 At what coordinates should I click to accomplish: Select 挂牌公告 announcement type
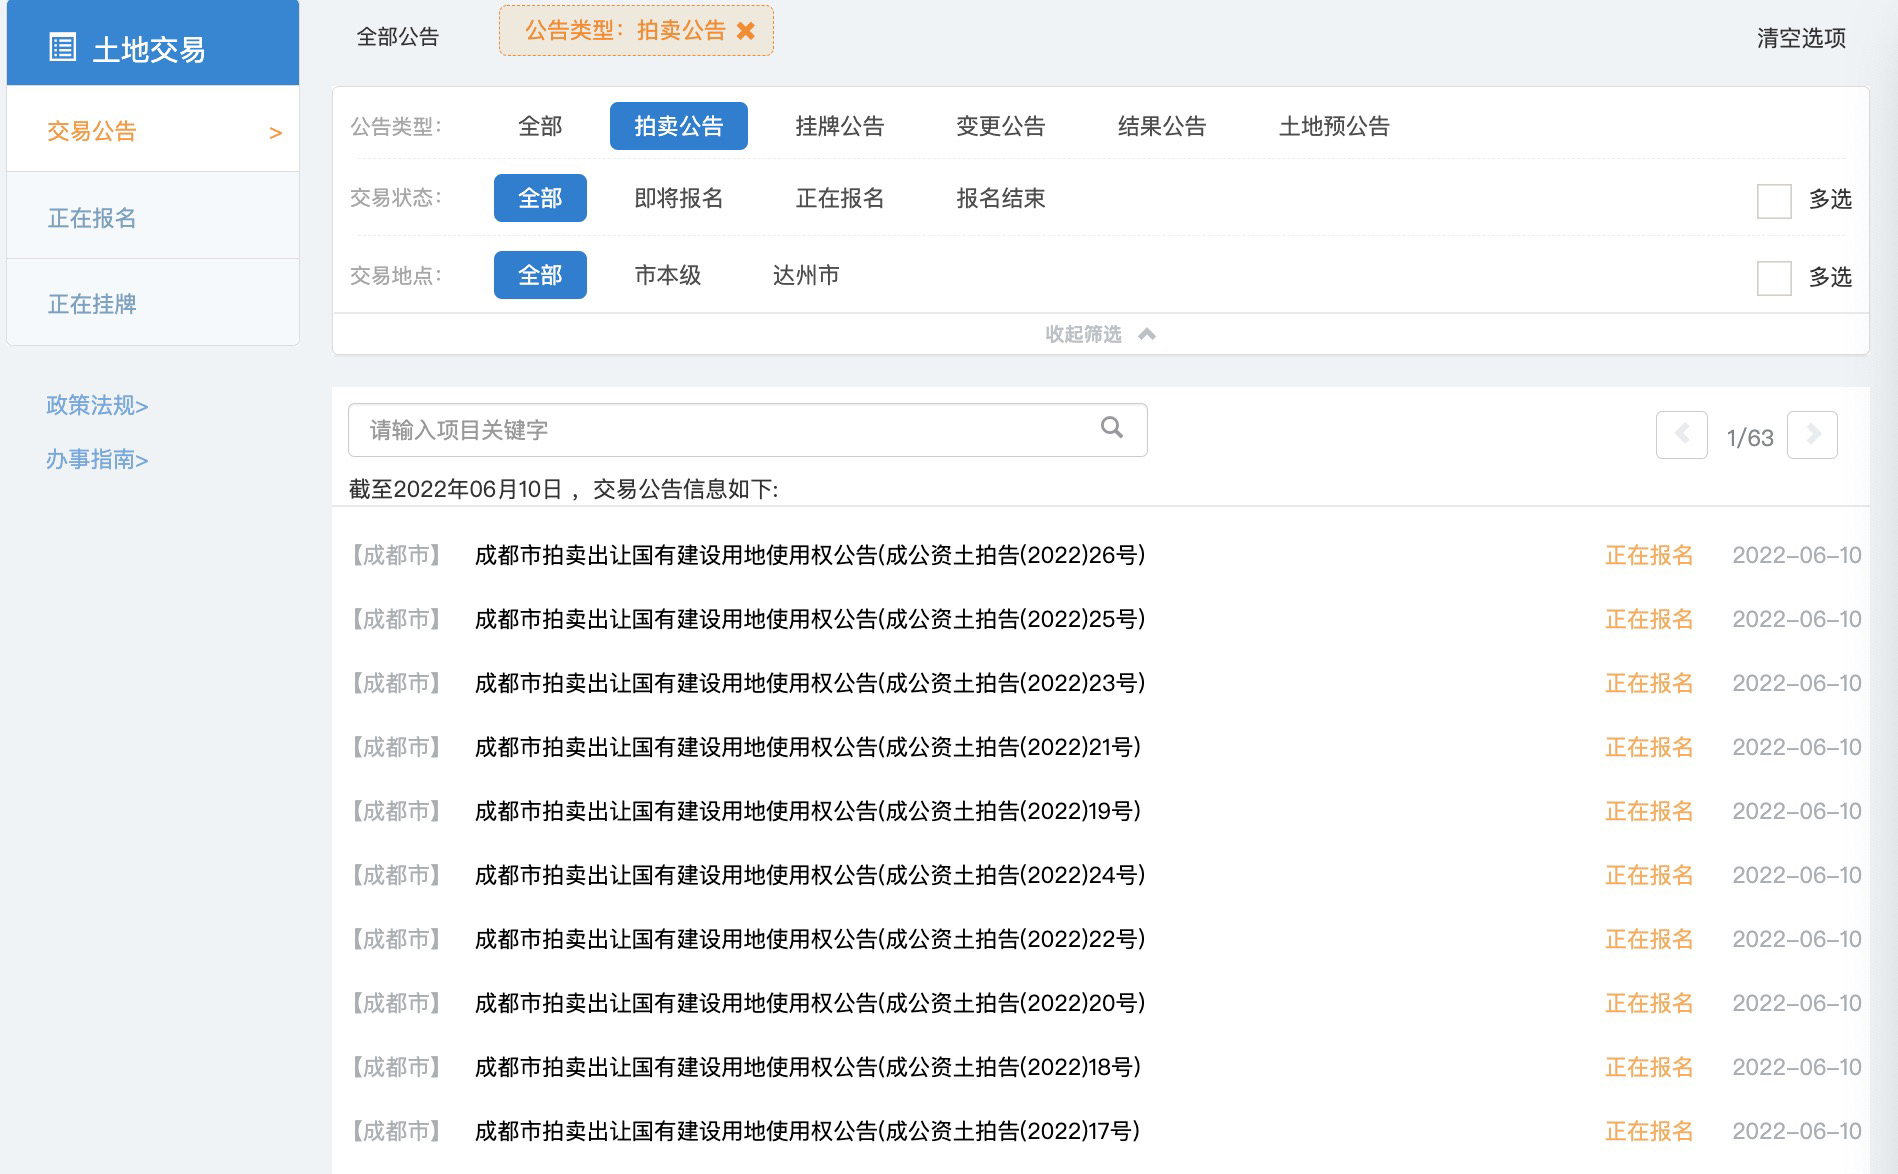839,126
